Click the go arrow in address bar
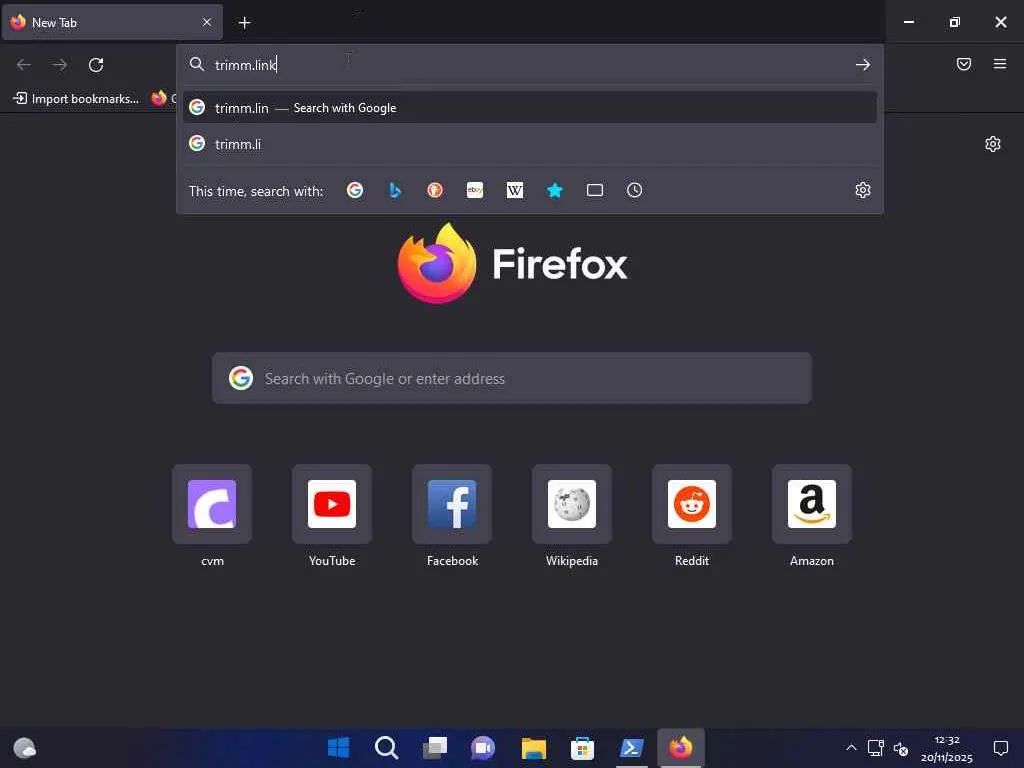The height and width of the screenshot is (768, 1024). (863, 65)
